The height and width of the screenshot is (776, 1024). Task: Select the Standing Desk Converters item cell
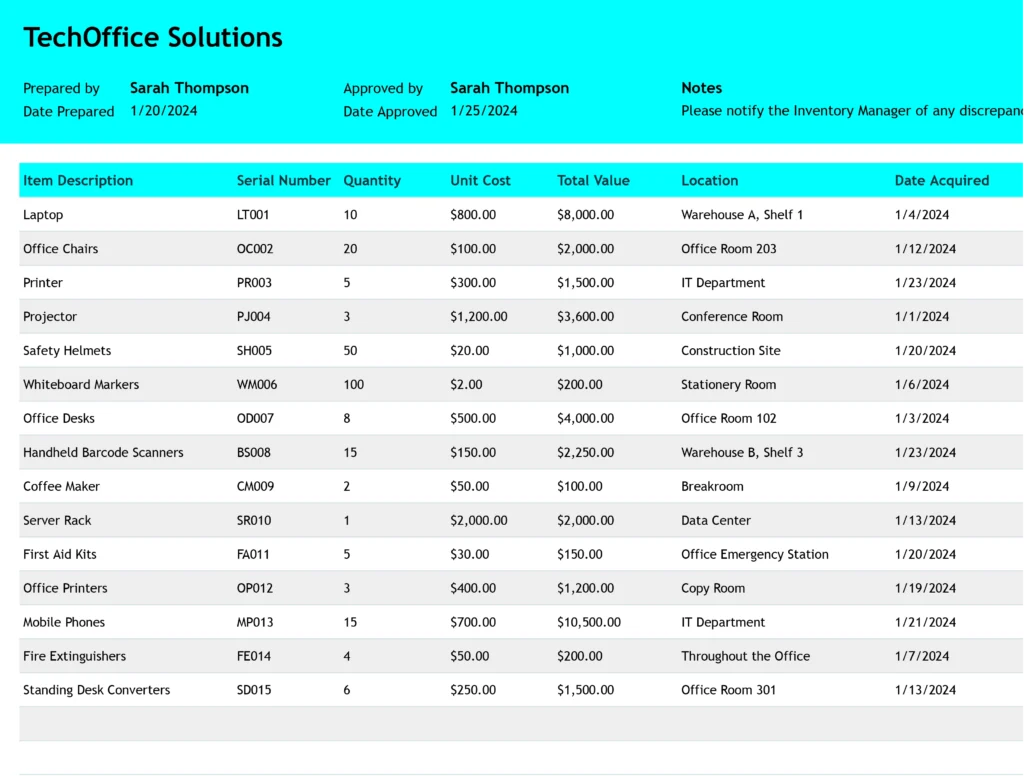97,690
